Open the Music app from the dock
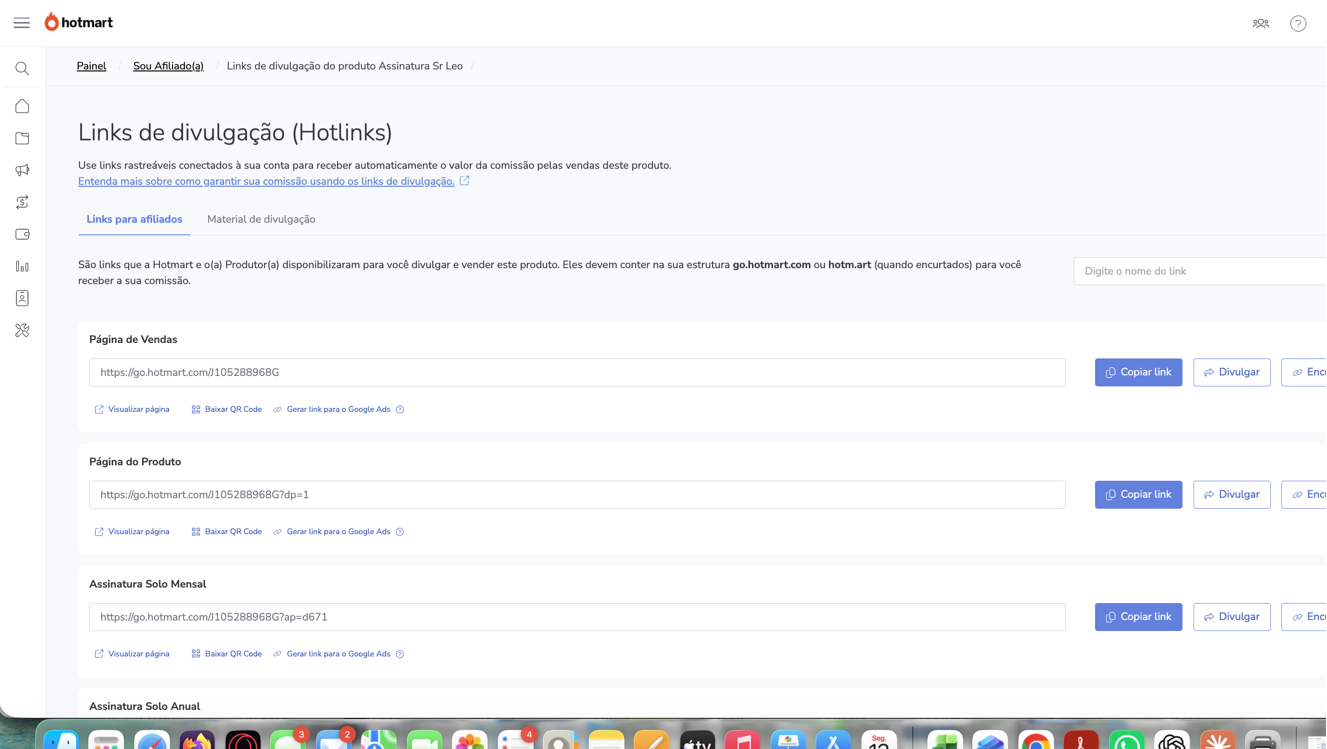Image resolution: width=1327 pixels, height=749 pixels. 743,741
